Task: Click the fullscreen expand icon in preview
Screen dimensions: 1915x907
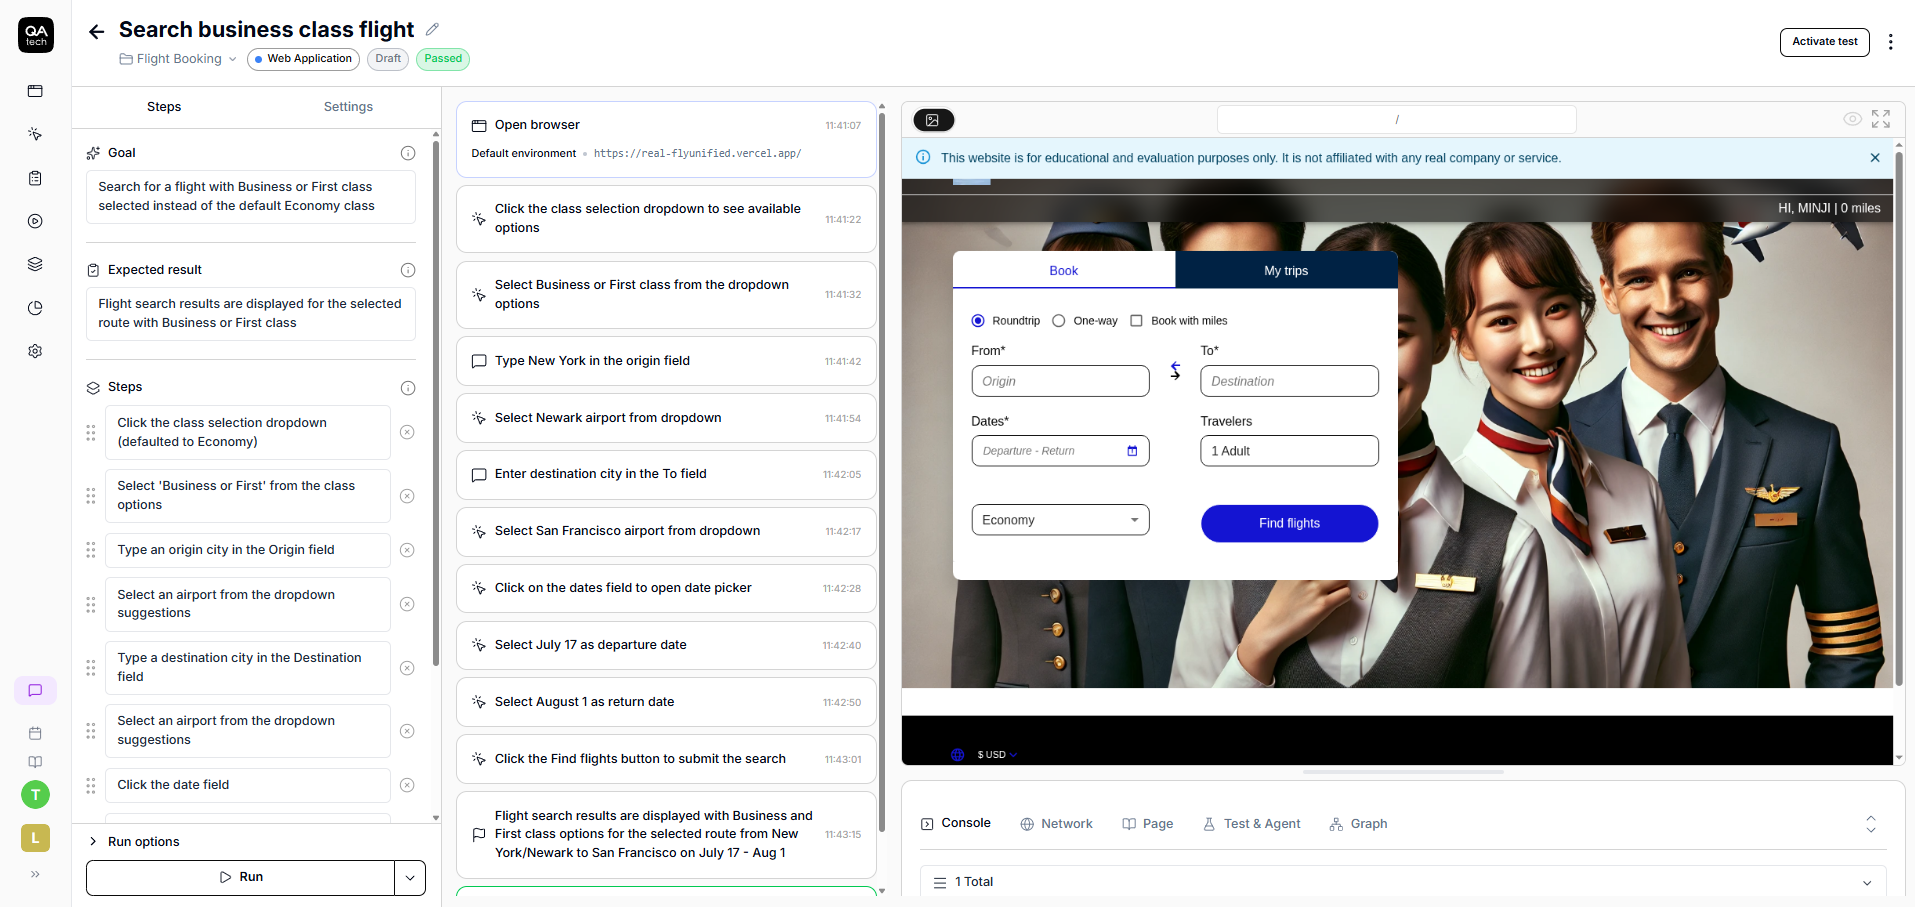Action: 1881,119
